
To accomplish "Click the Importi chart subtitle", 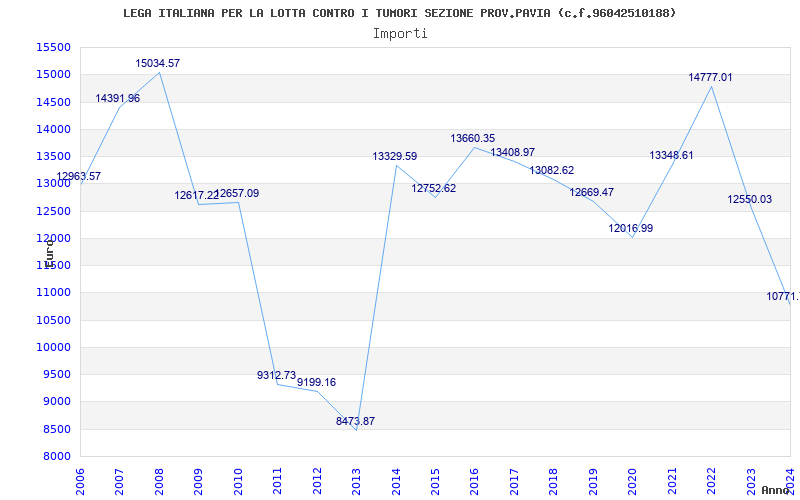I will click(x=400, y=33).
